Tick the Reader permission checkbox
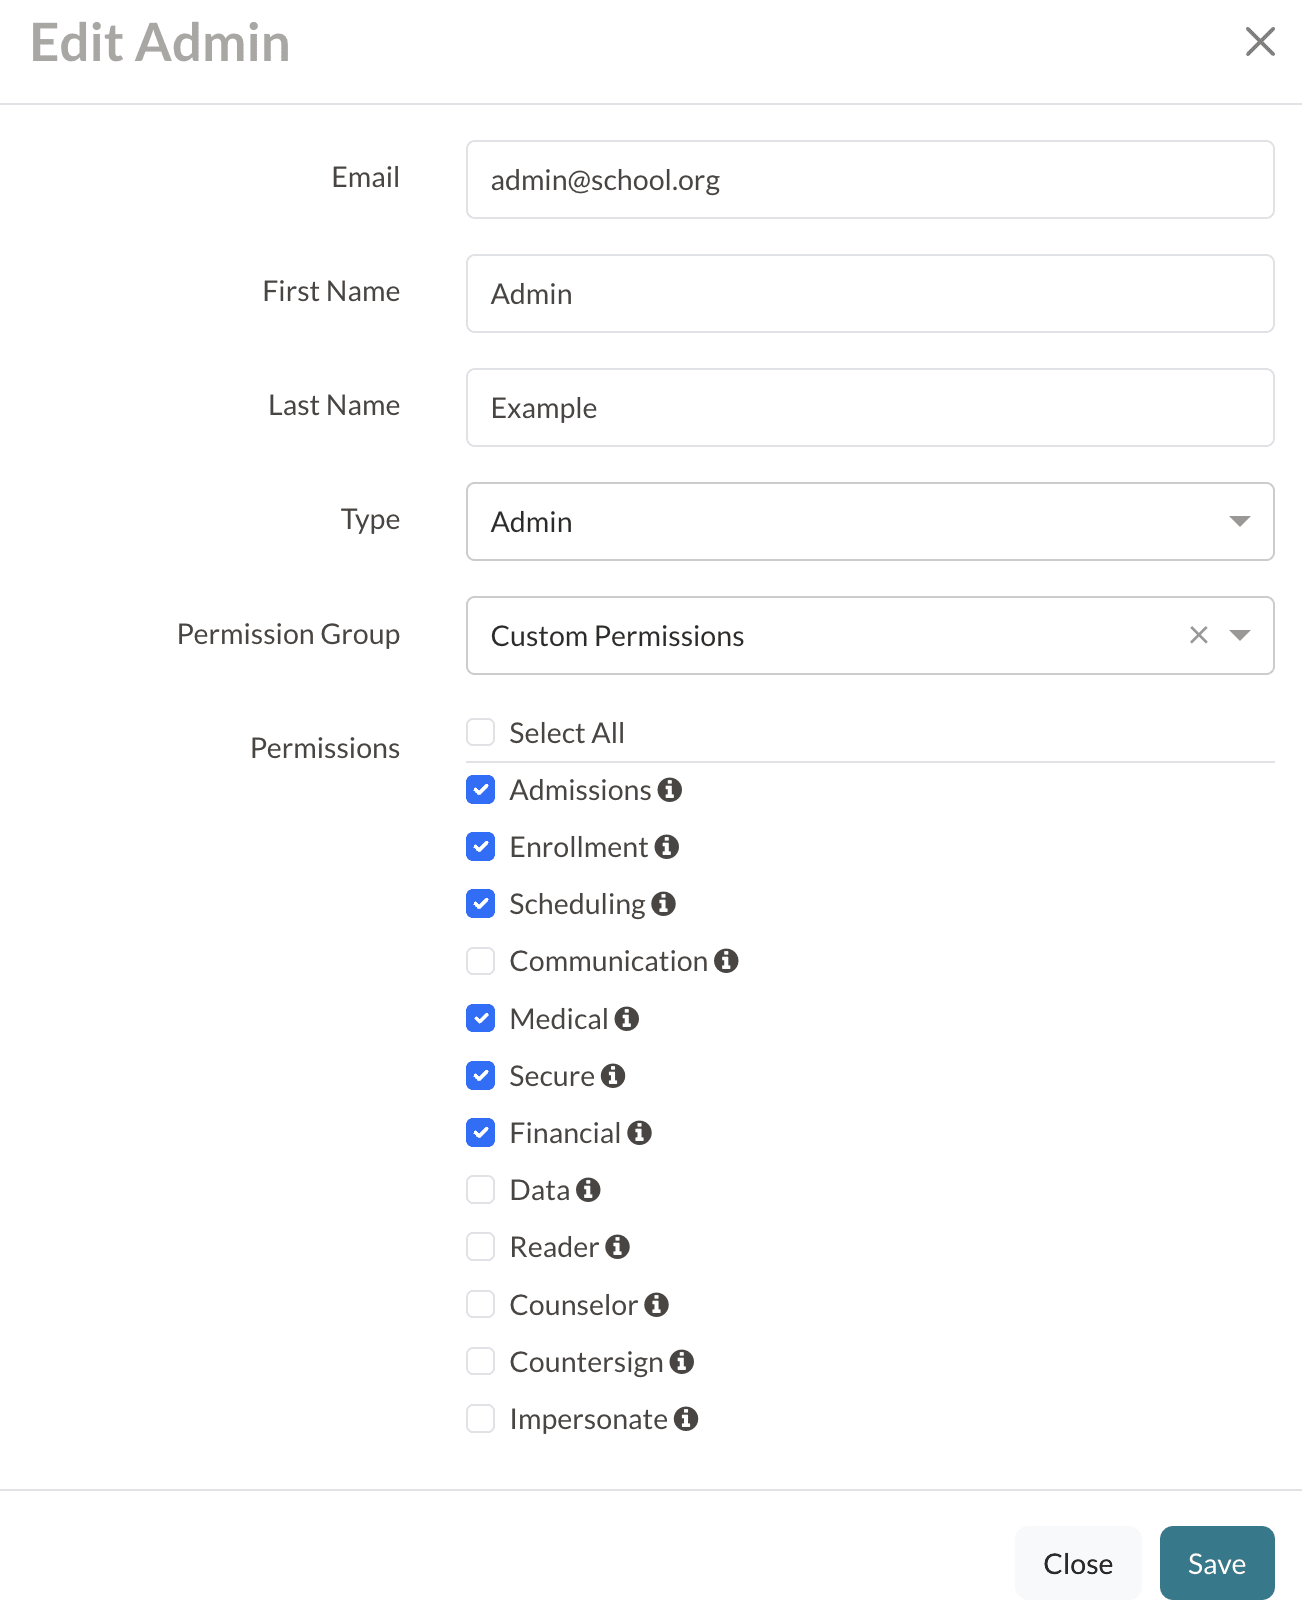The image size is (1302, 1612). 481,1247
